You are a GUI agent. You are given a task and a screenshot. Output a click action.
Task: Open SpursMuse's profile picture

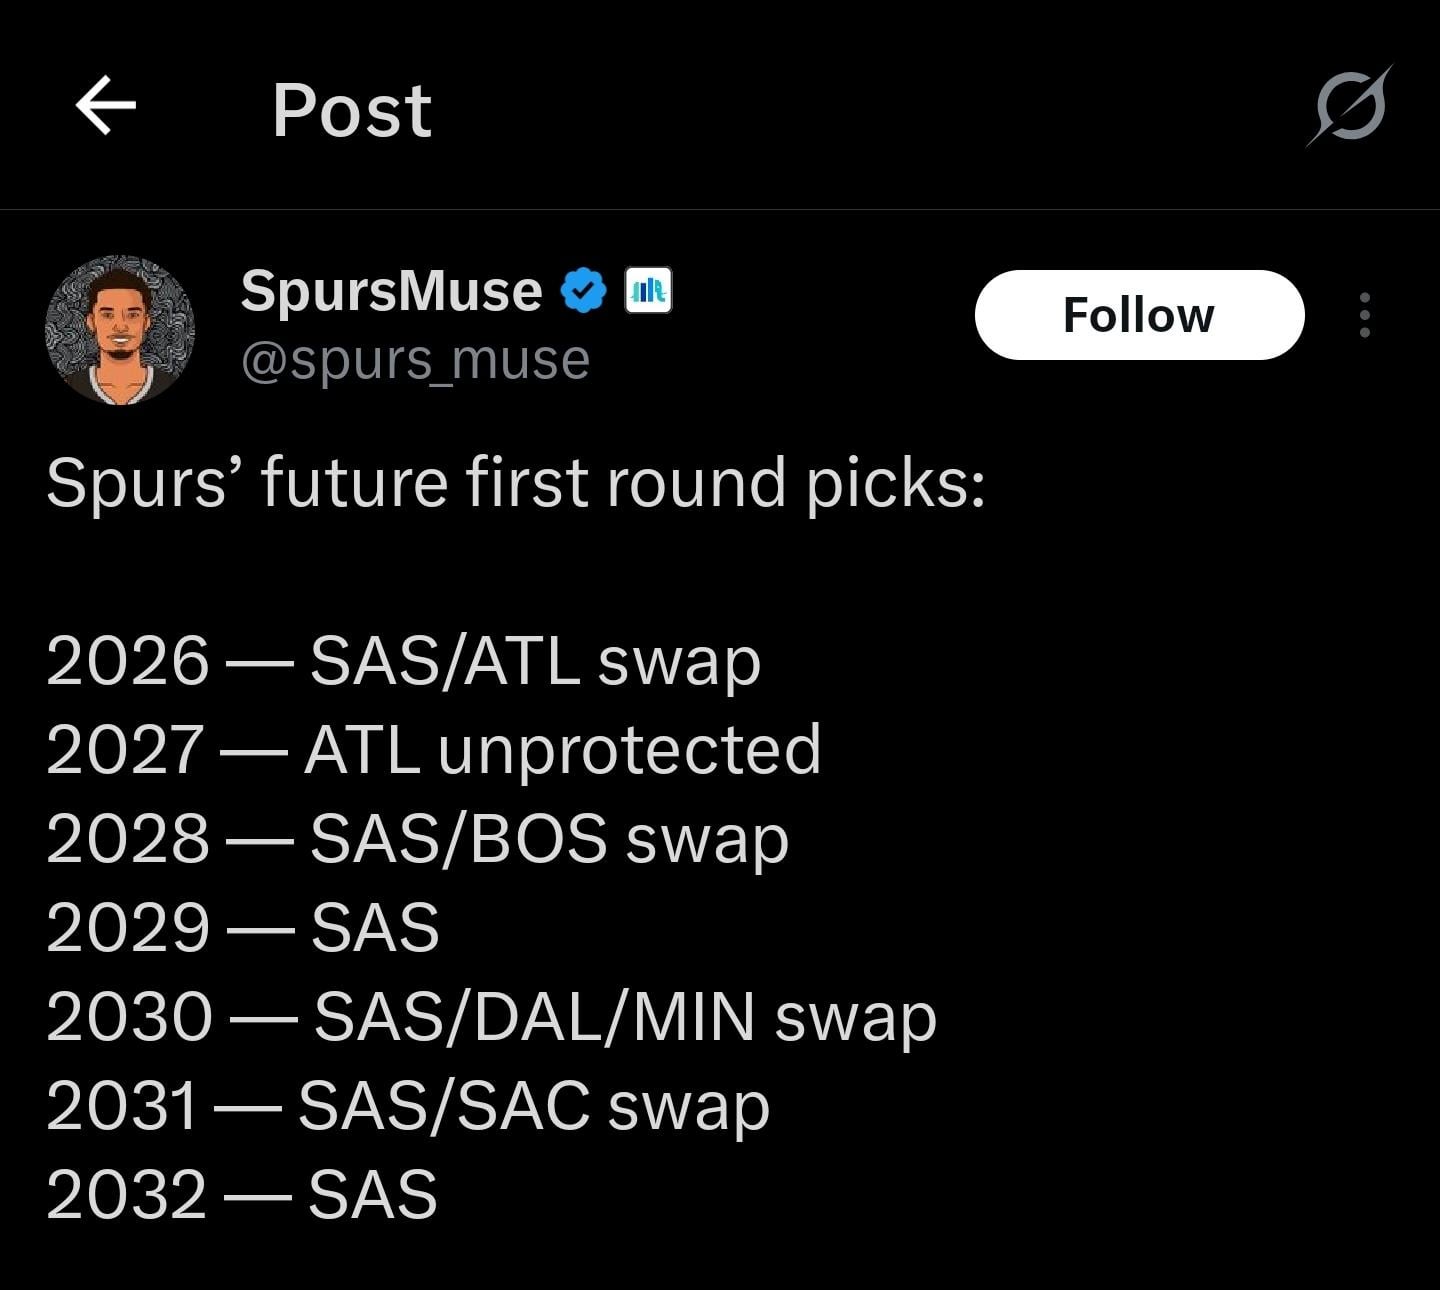click(x=120, y=330)
